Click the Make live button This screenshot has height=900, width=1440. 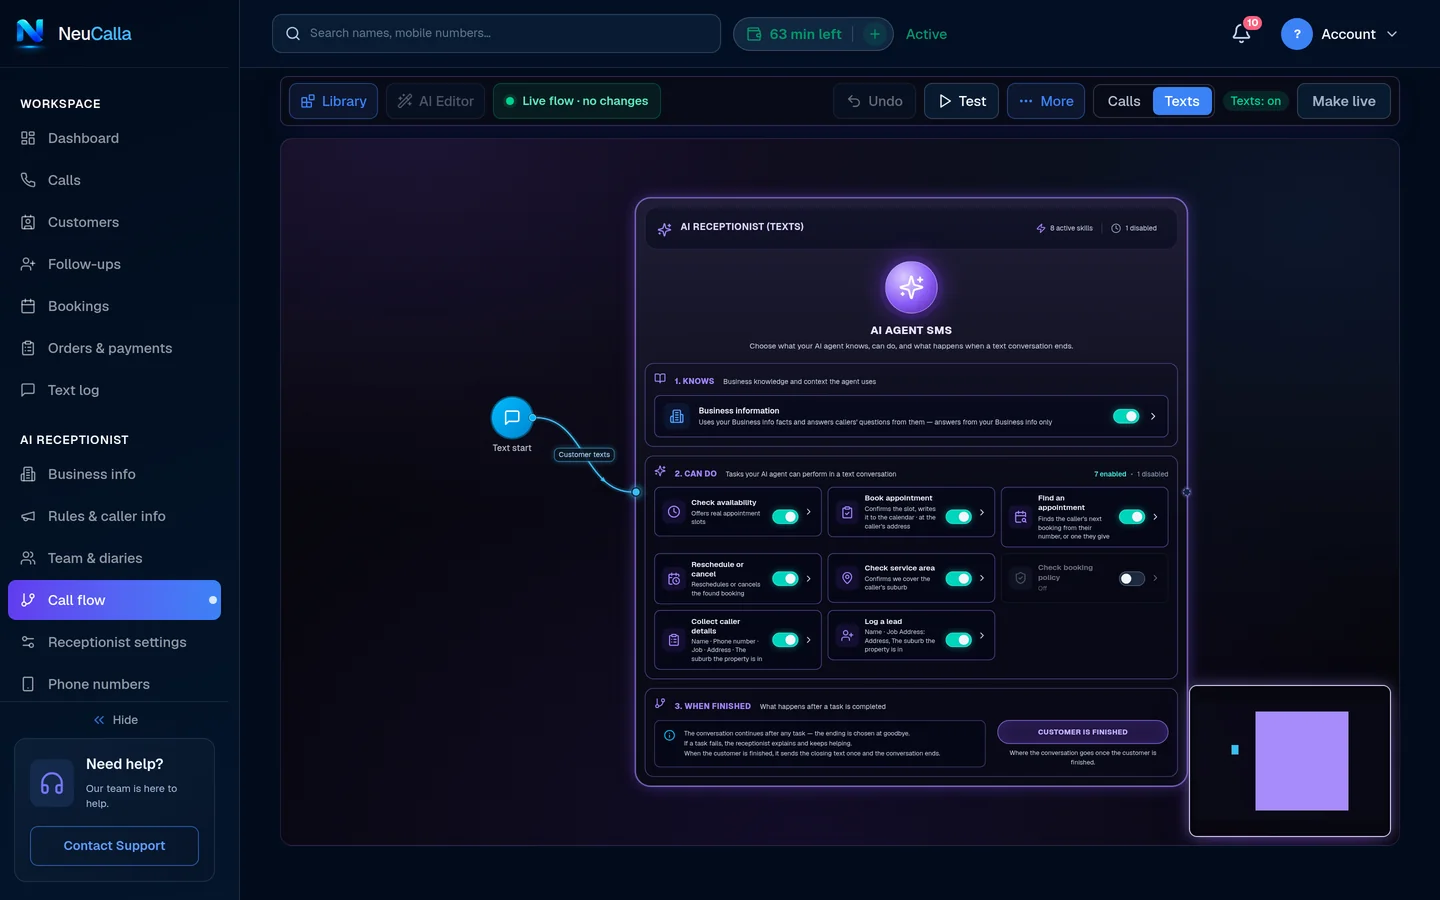1344,101
